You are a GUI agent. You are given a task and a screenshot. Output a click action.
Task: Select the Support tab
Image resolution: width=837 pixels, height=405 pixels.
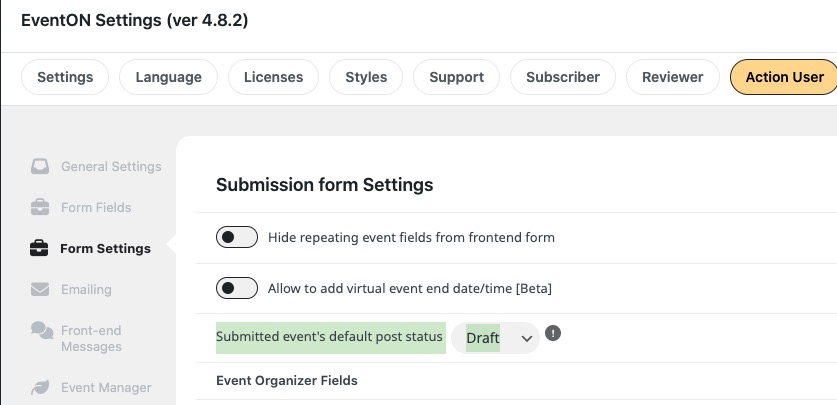[456, 77]
